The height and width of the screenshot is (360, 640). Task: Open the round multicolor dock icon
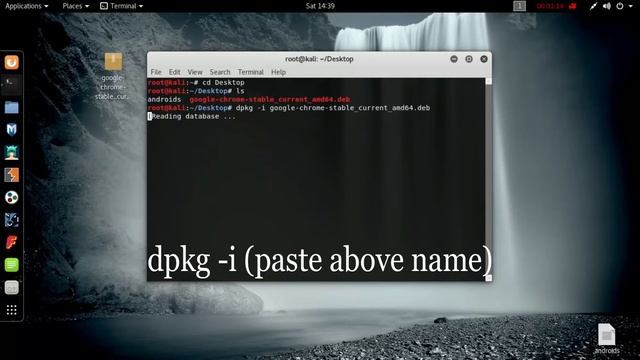[11, 198]
